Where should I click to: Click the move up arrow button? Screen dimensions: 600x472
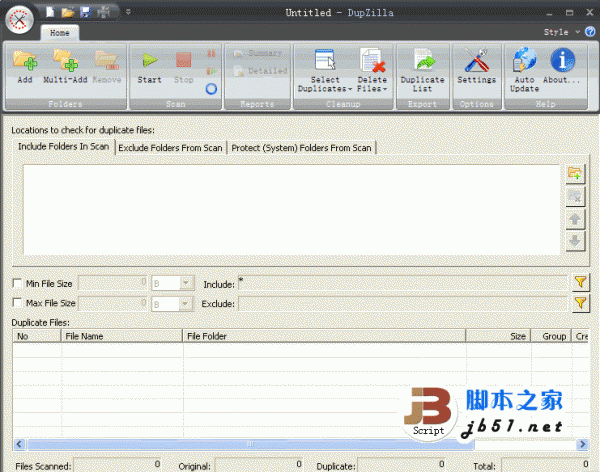pos(575,219)
